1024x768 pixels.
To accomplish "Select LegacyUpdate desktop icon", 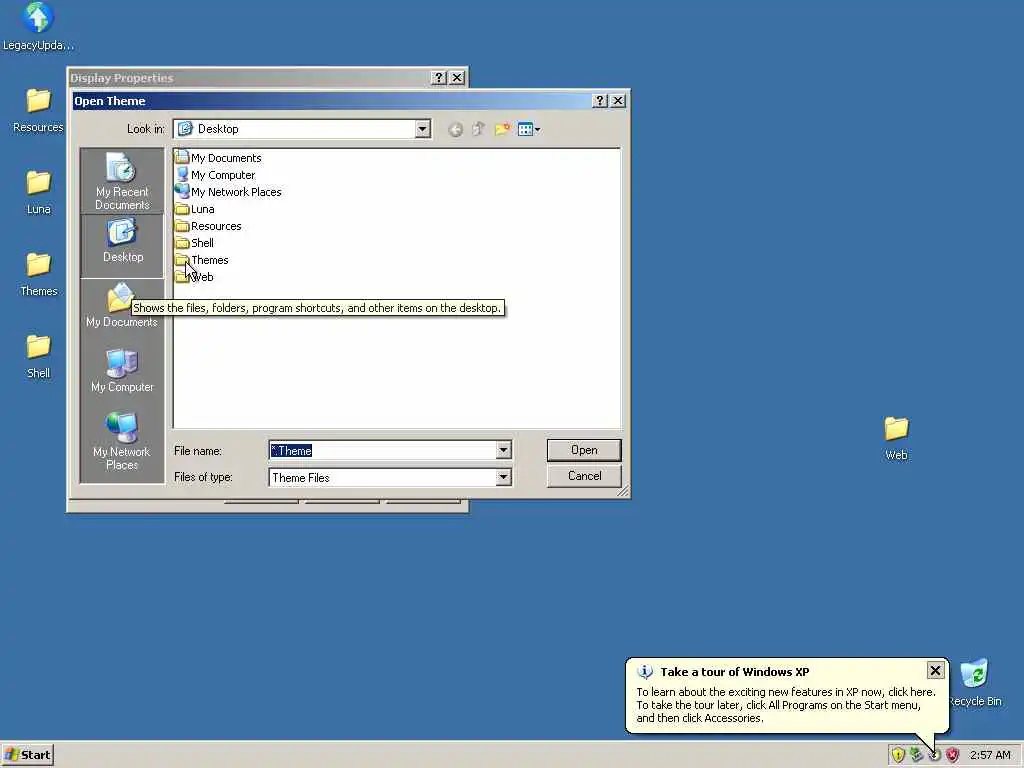I will coord(38,27).
